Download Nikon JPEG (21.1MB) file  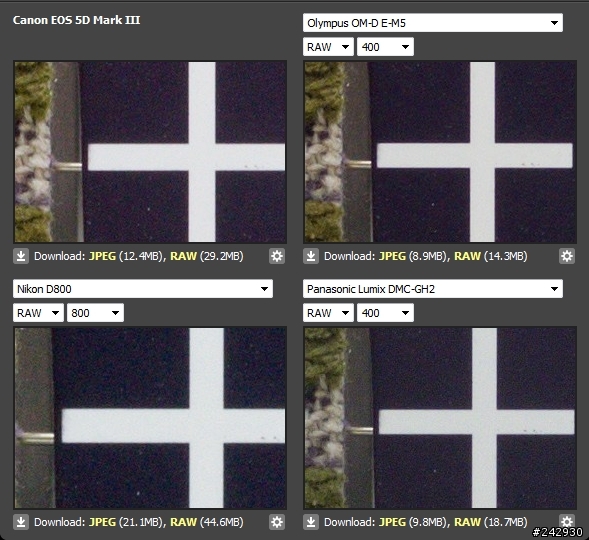[x=102, y=522]
